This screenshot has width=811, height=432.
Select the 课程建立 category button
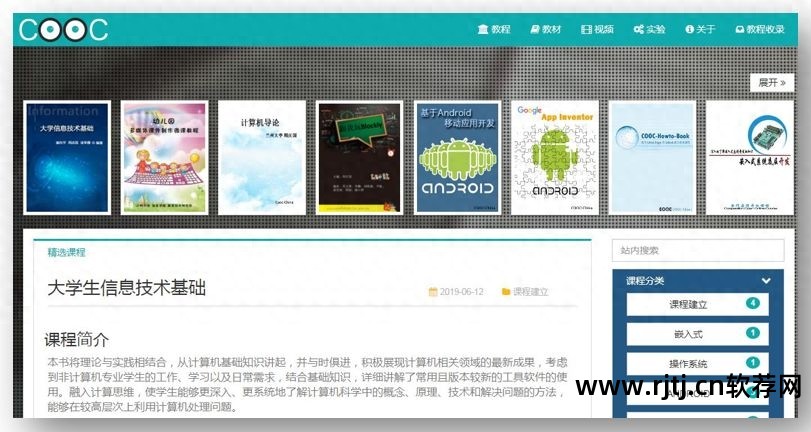pyautogui.click(x=698, y=304)
